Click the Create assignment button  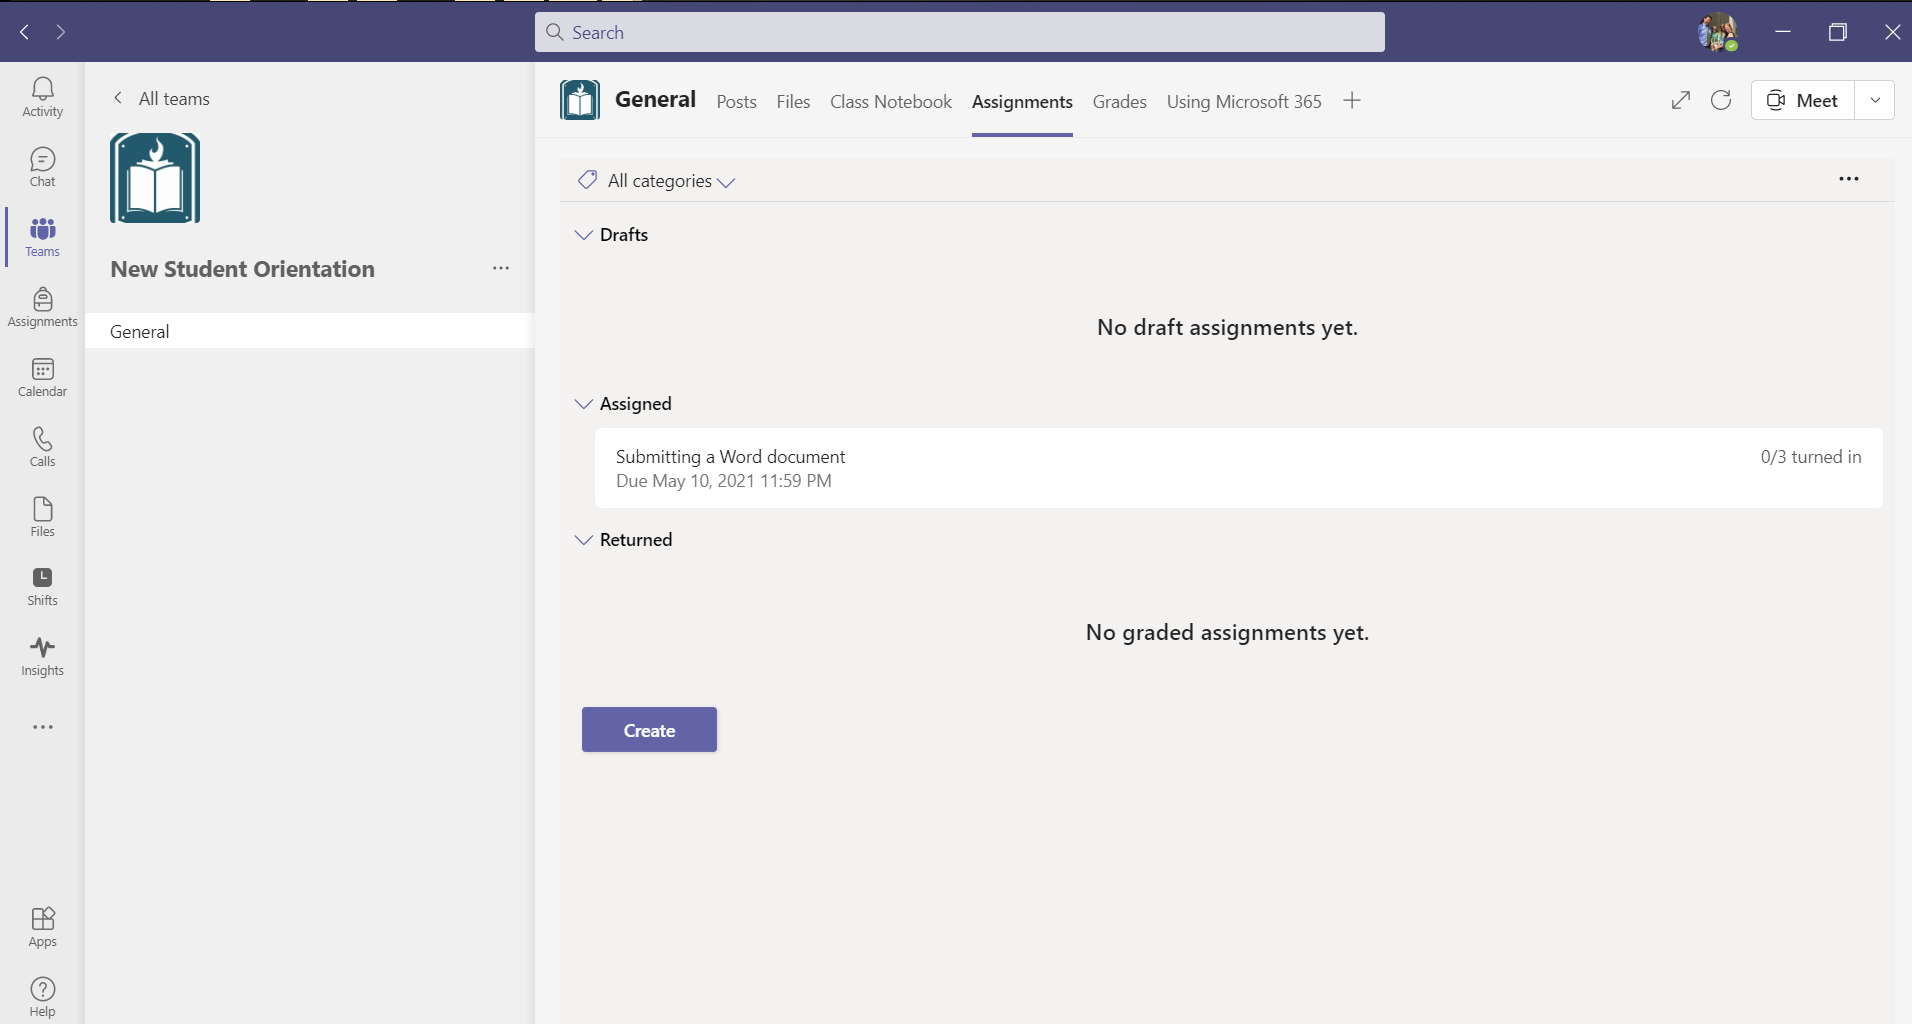pyautogui.click(x=649, y=730)
